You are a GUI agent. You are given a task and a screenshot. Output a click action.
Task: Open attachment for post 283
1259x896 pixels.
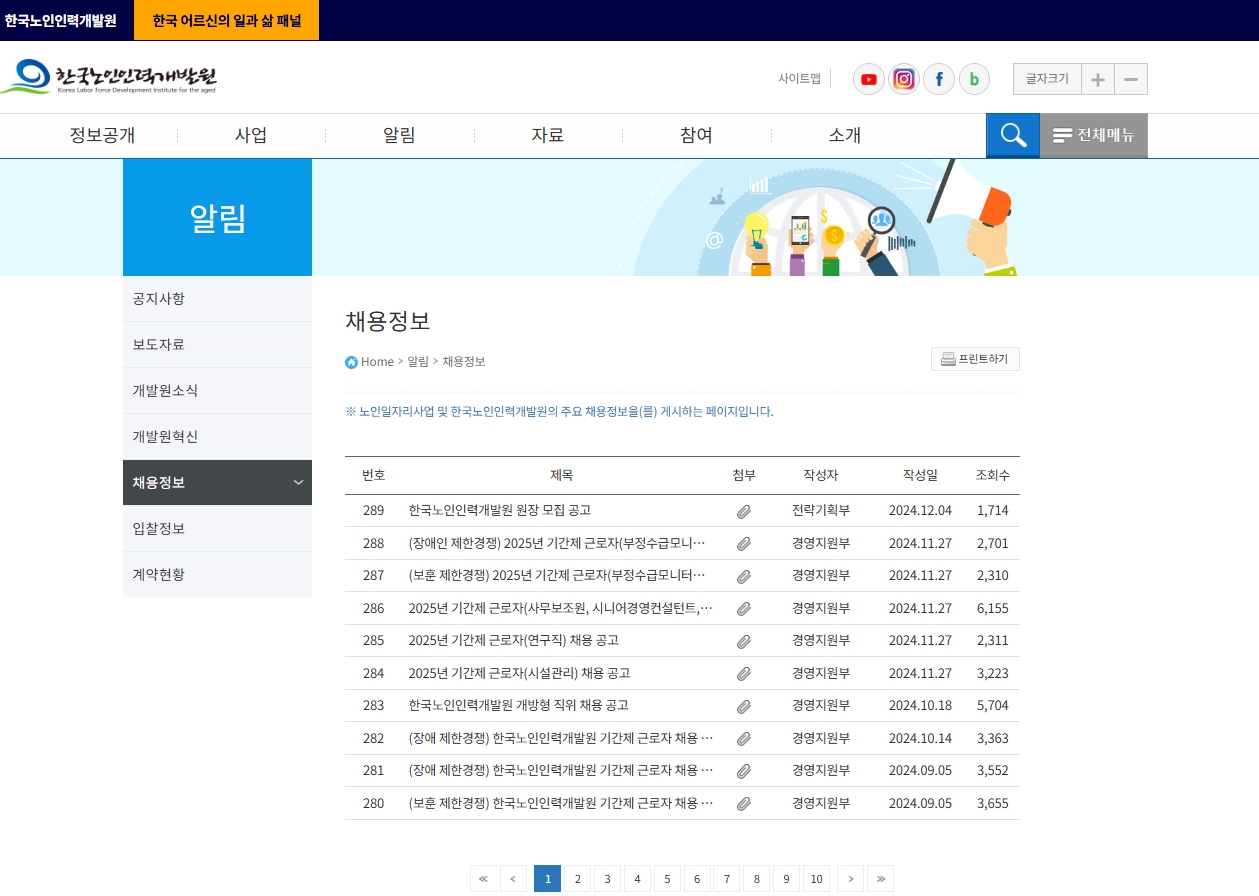coord(744,706)
